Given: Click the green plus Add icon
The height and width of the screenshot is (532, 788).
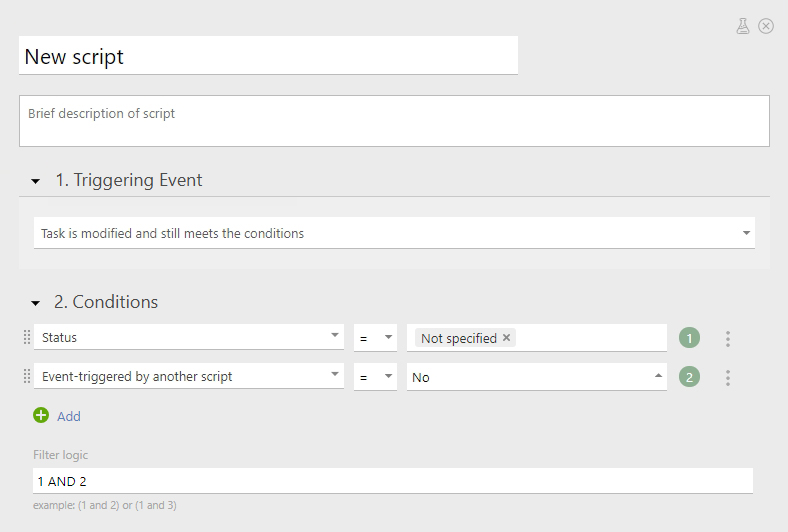Looking at the screenshot, I should coord(41,415).
